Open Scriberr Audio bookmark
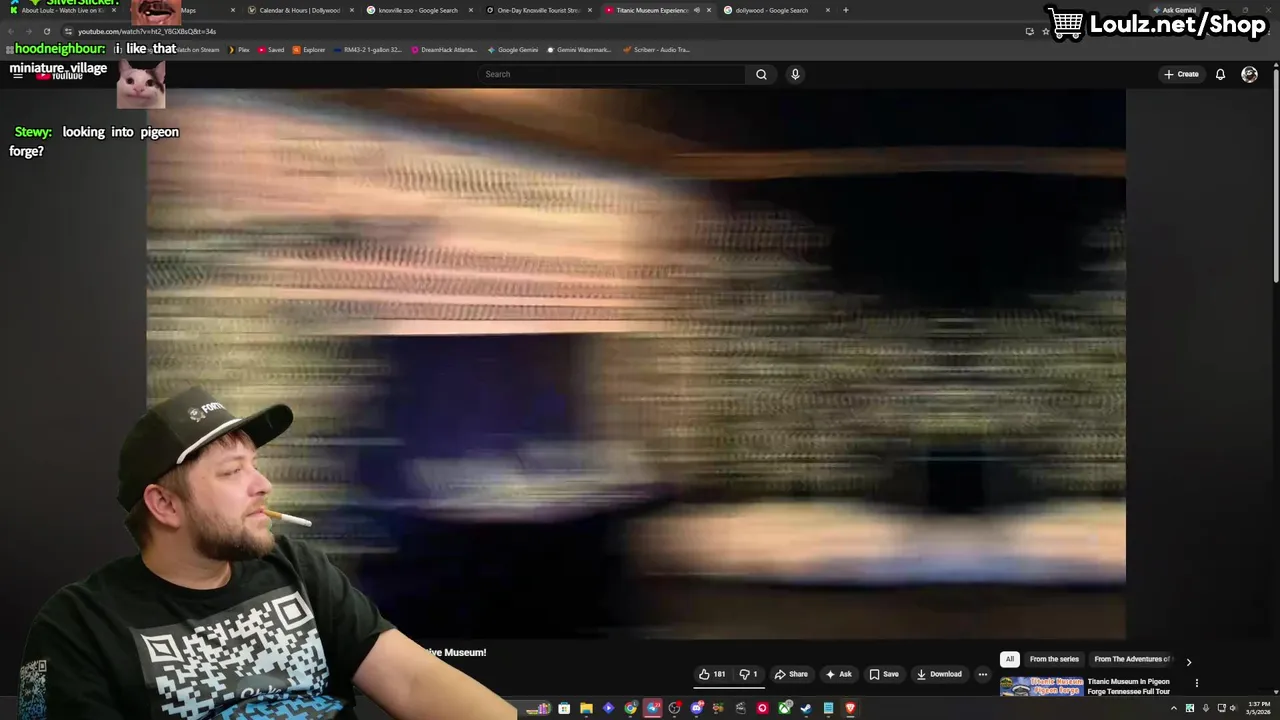Image resolution: width=1280 pixels, height=720 pixels. [x=656, y=49]
